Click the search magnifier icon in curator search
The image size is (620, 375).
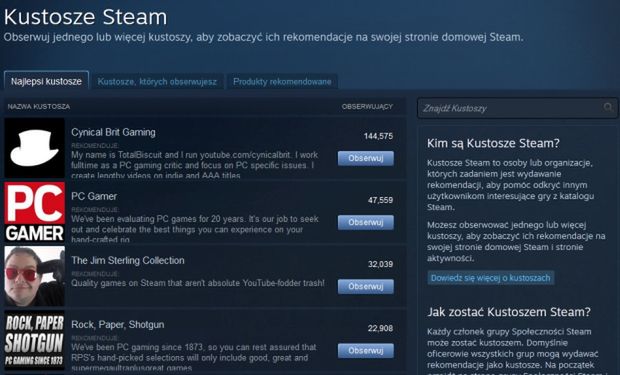[608, 107]
